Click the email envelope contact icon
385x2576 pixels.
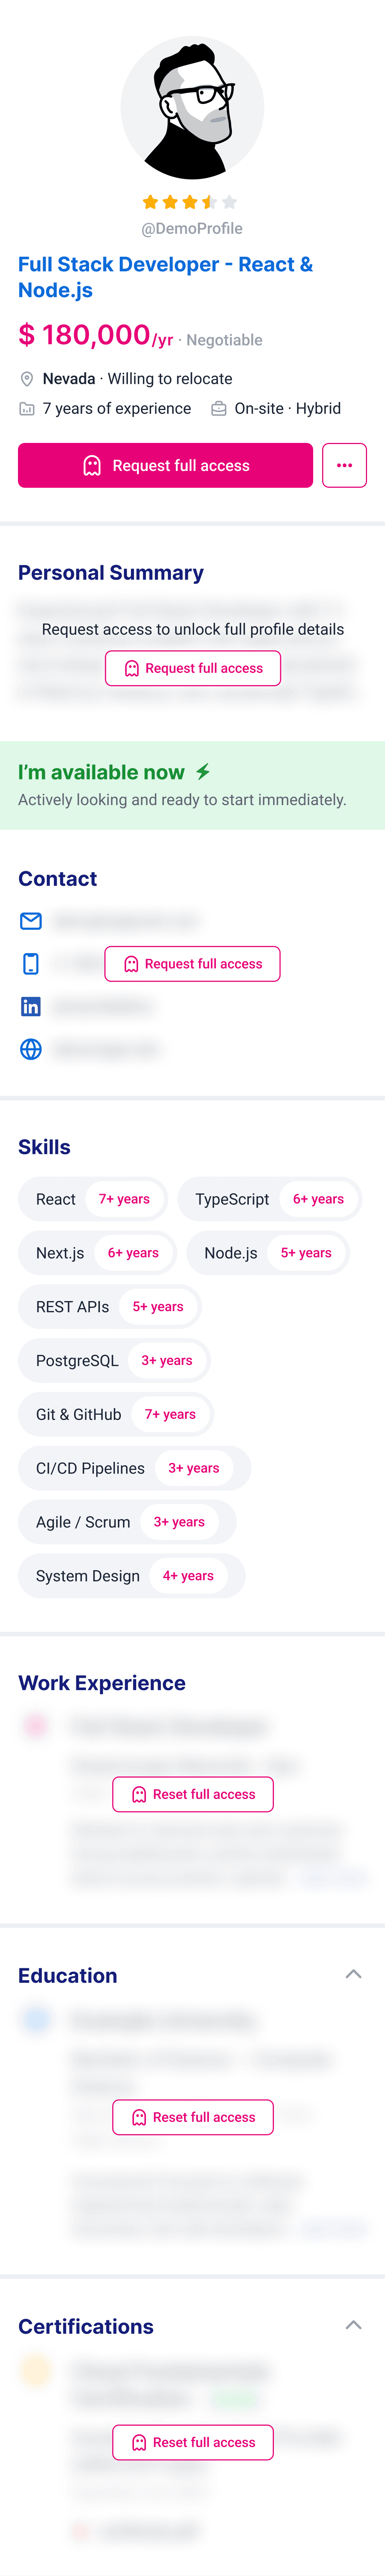31,921
